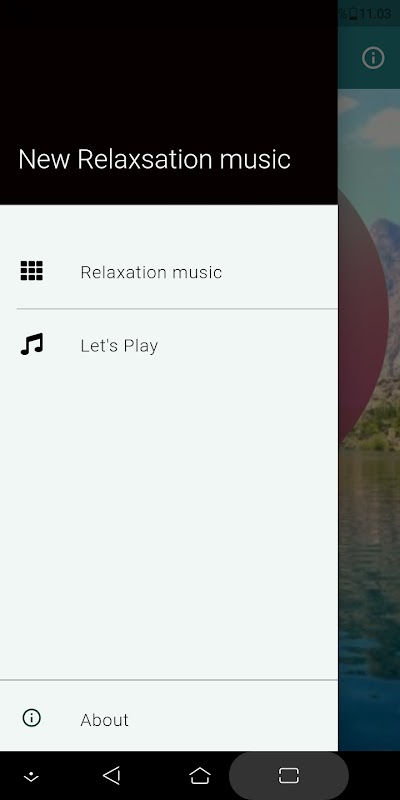Tap the red circle peeking behind the drawer
Viewport: 400px width, 800px height.
(x=363, y=316)
